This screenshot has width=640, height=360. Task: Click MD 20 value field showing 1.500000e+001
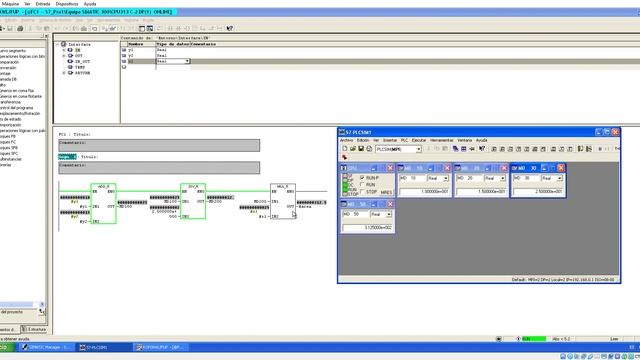482,191
